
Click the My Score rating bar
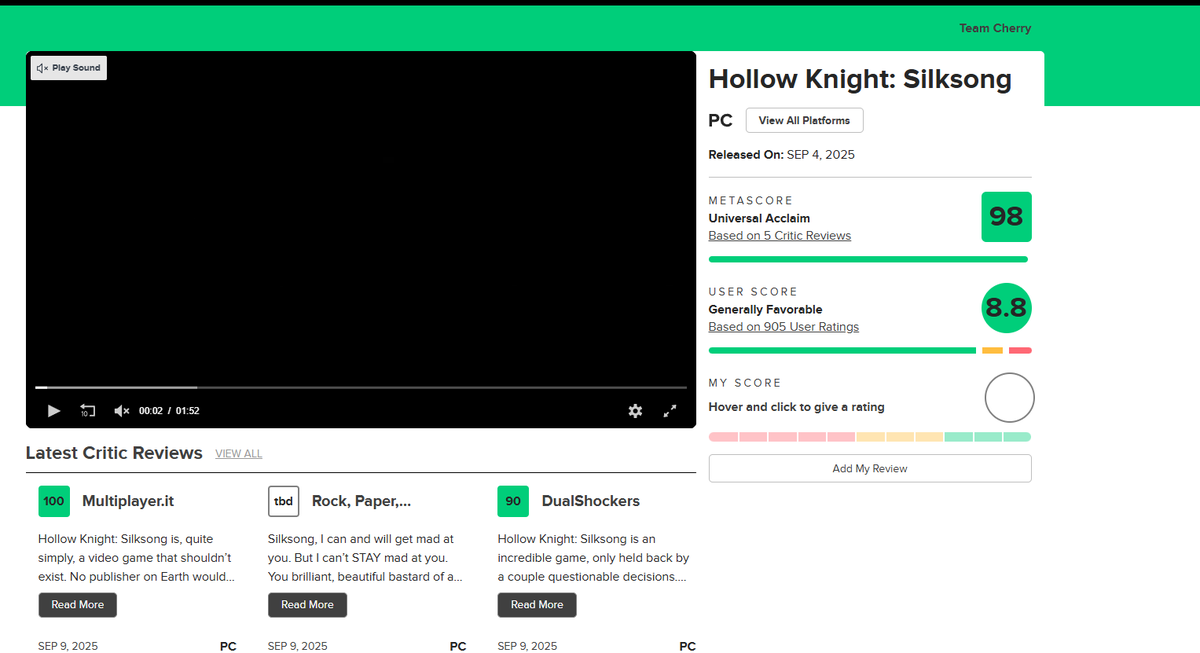click(x=869, y=437)
